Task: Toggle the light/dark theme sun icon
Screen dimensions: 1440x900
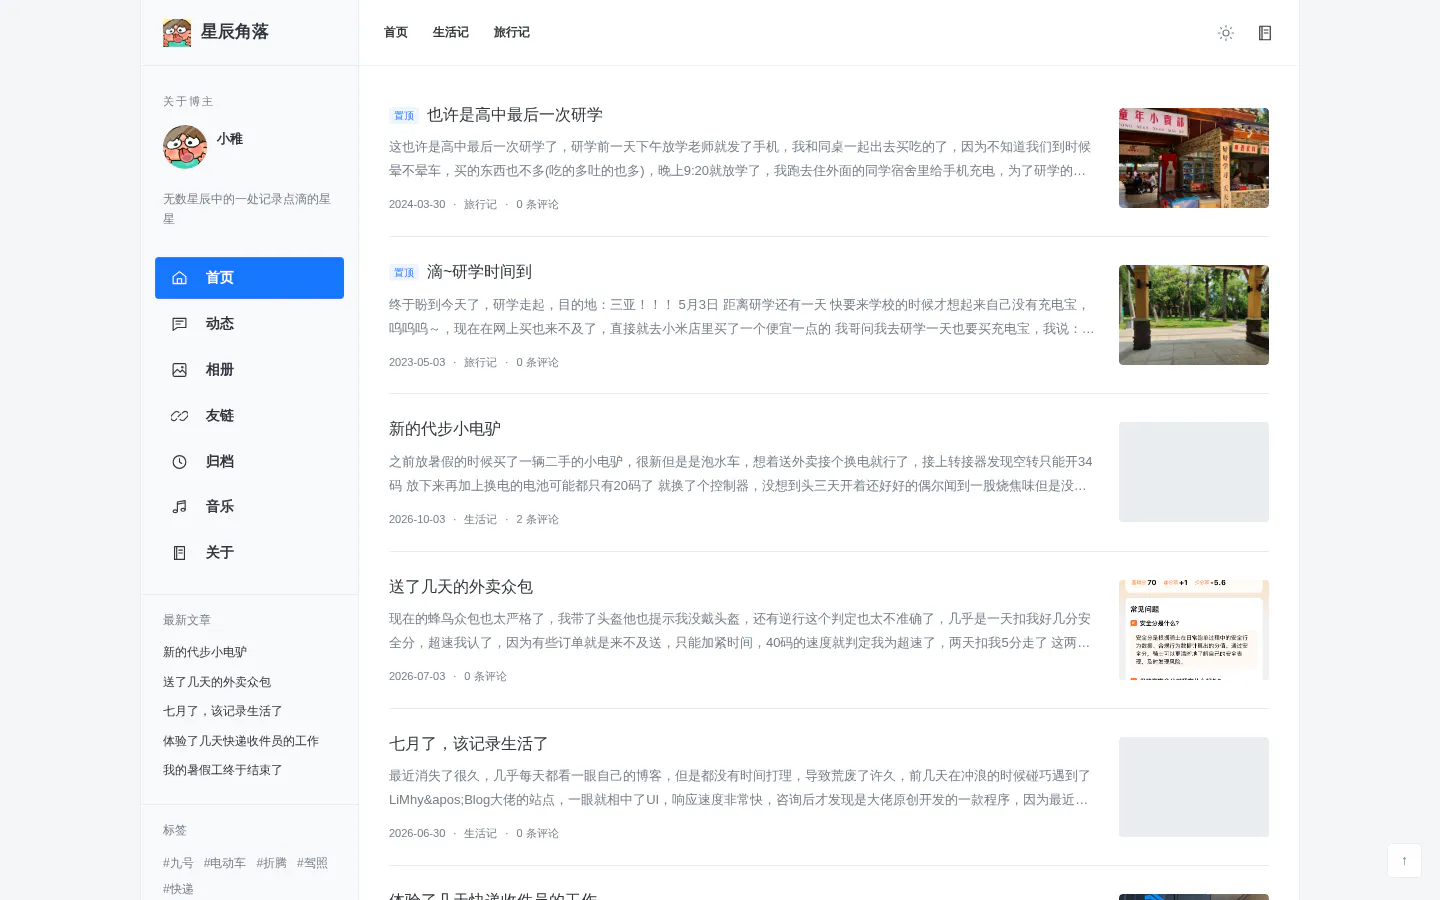Action: click(x=1226, y=33)
